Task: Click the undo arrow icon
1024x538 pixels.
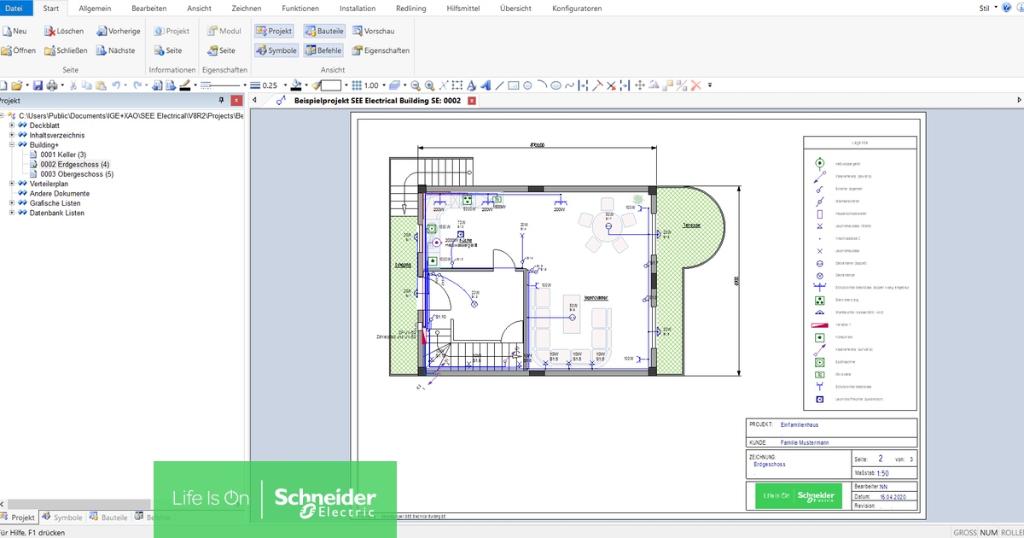Action: (117, 85)
